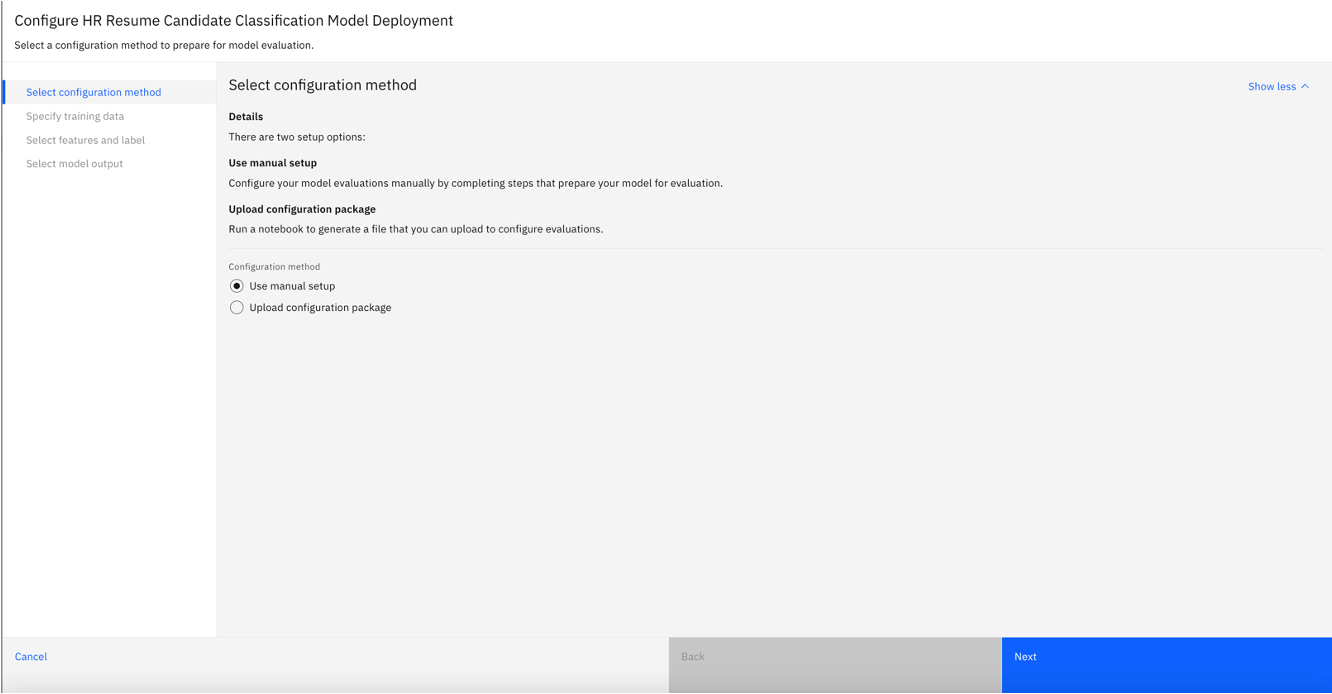Screen dimensions: 1332x694
Task: Cancel the model deployment configuration
Action: click(x=31, y=657)
